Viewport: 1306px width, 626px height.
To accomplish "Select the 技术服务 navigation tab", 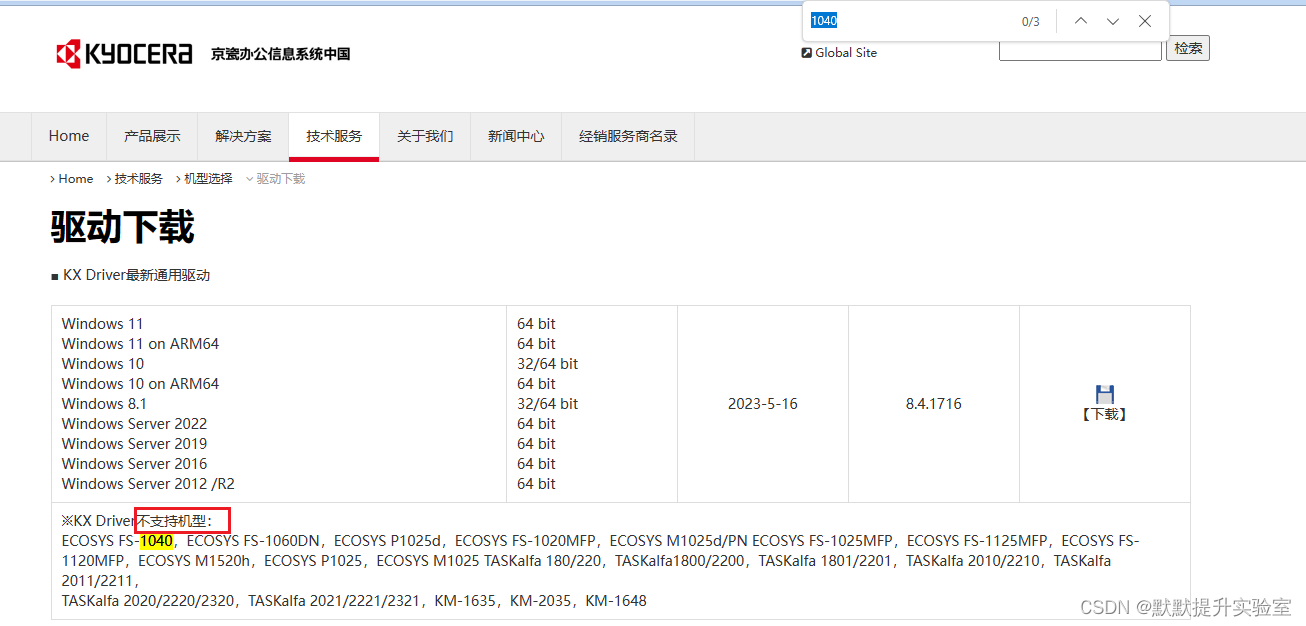I will pos(334,136).
